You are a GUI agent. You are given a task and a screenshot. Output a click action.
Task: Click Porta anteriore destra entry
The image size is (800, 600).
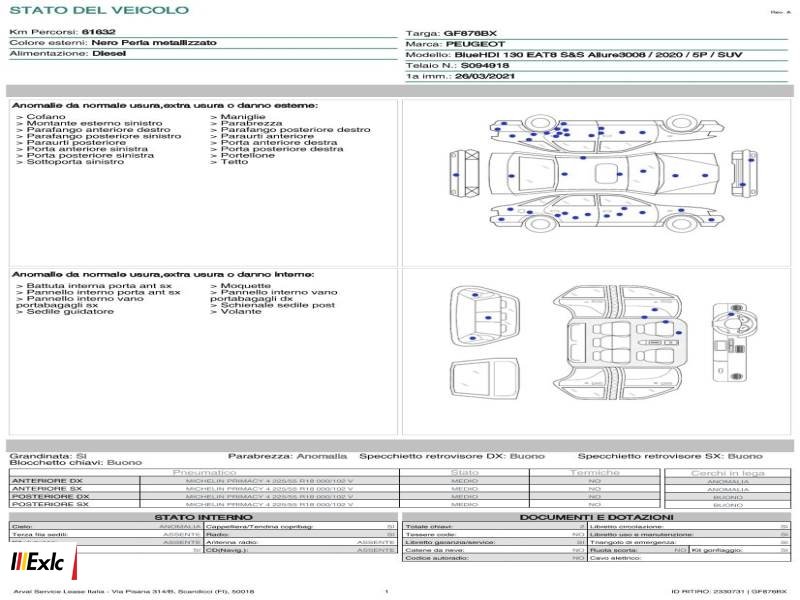(x=273, y=142)
